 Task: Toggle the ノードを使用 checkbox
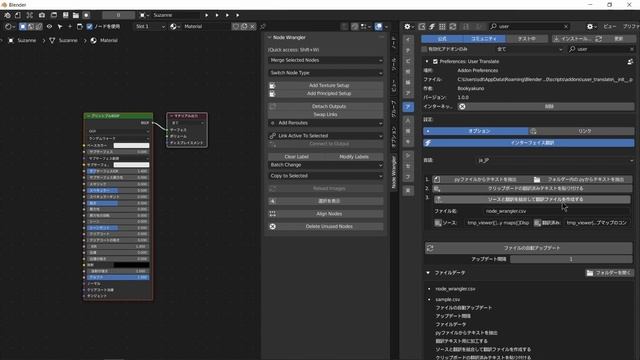89,27
